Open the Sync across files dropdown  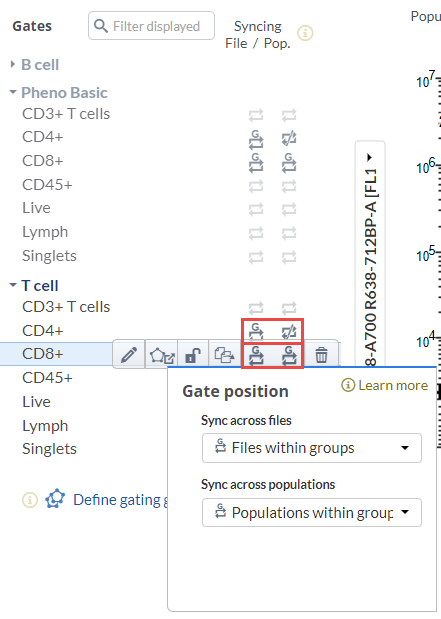pos(312,448)
